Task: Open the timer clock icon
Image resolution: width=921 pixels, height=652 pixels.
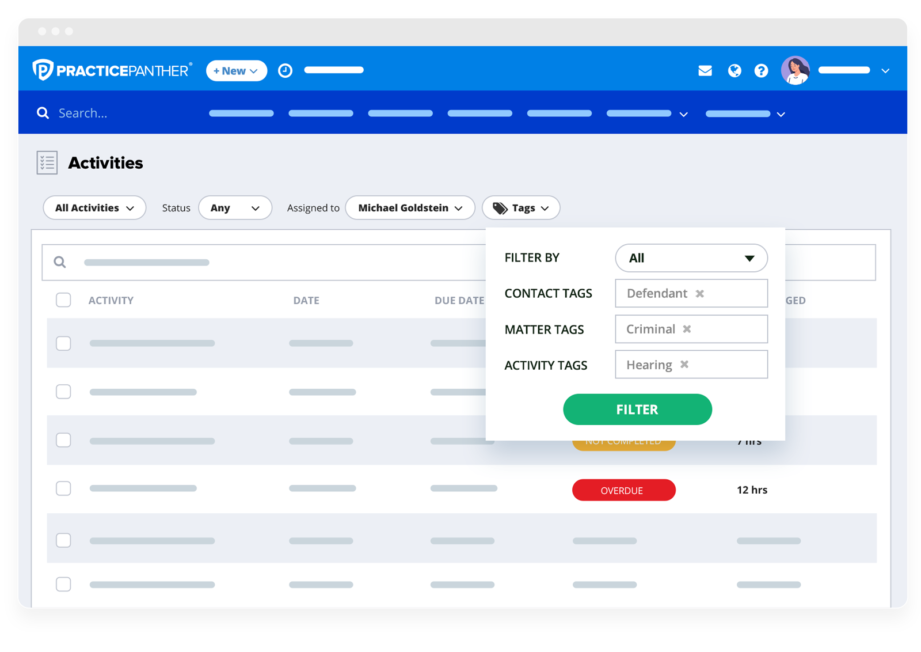Action: point(285,71)
